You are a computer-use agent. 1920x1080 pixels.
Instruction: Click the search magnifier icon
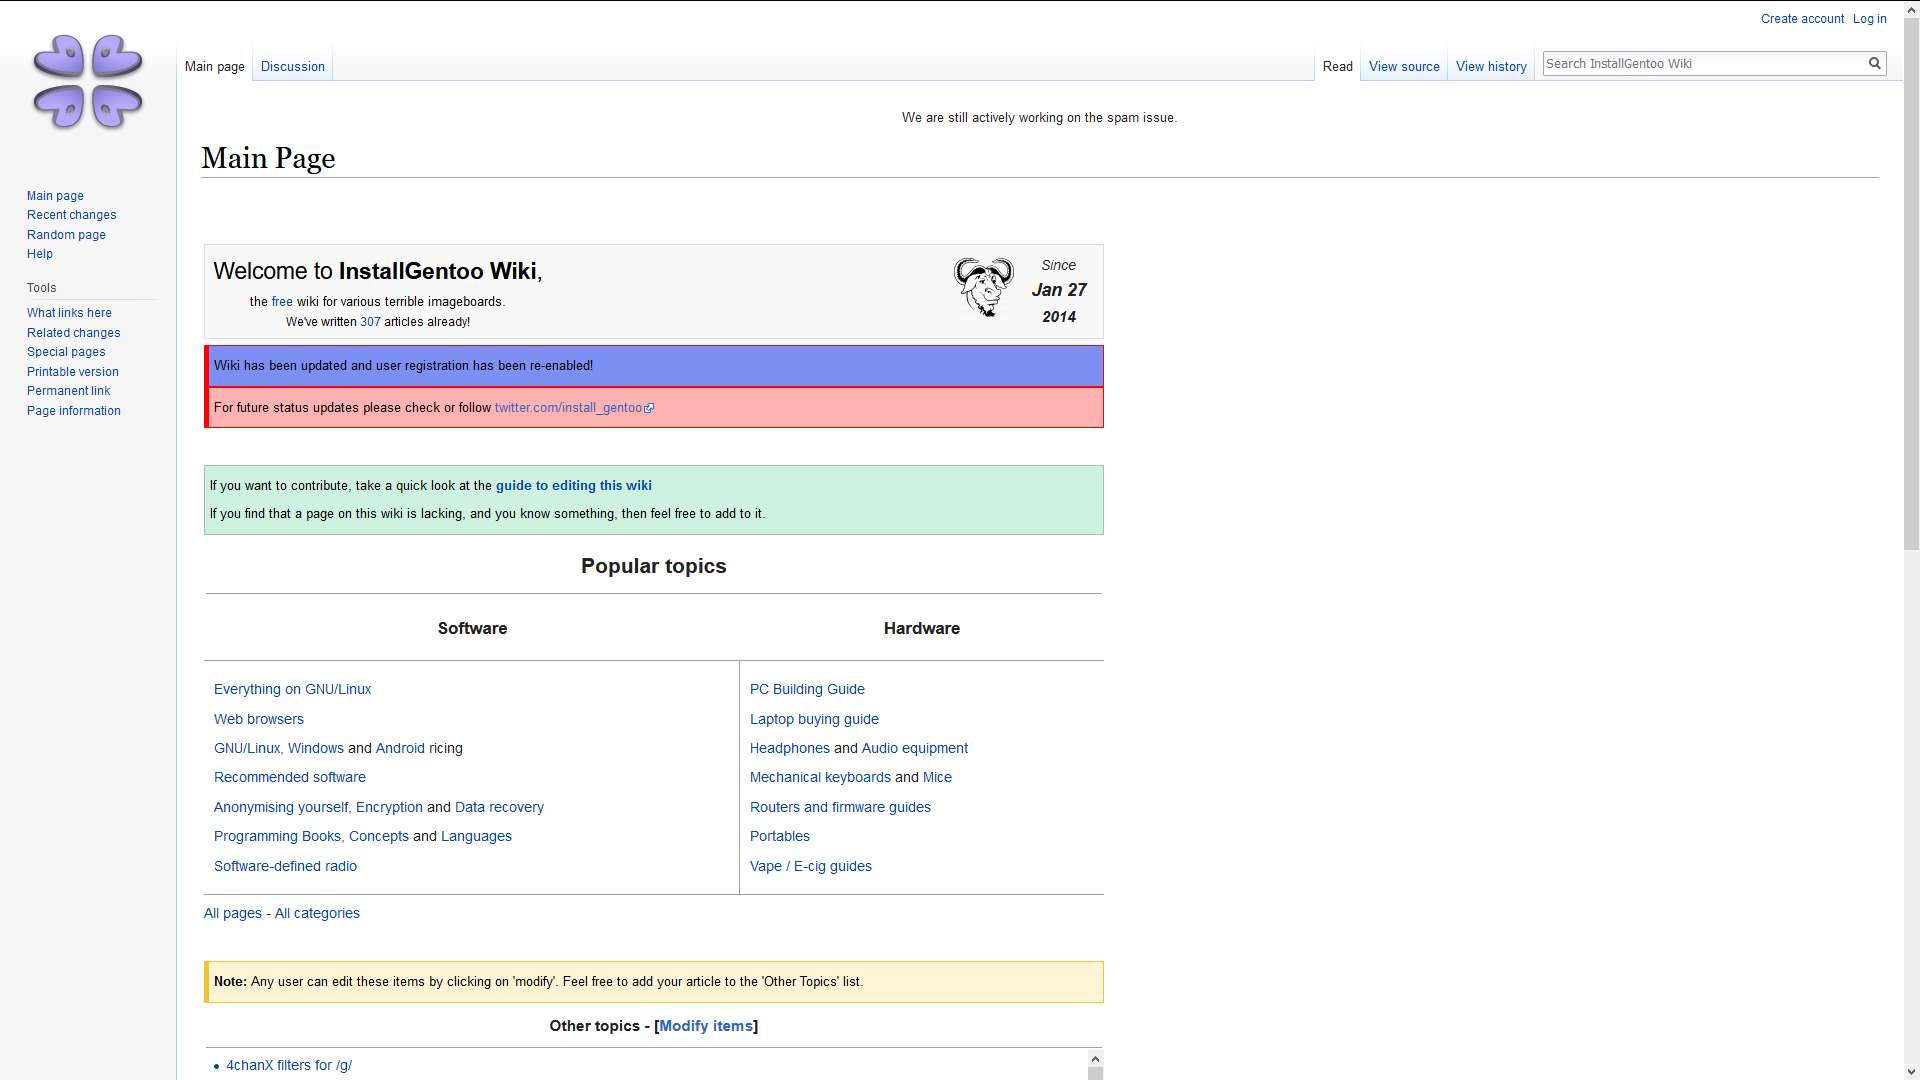pos(1875,64)
